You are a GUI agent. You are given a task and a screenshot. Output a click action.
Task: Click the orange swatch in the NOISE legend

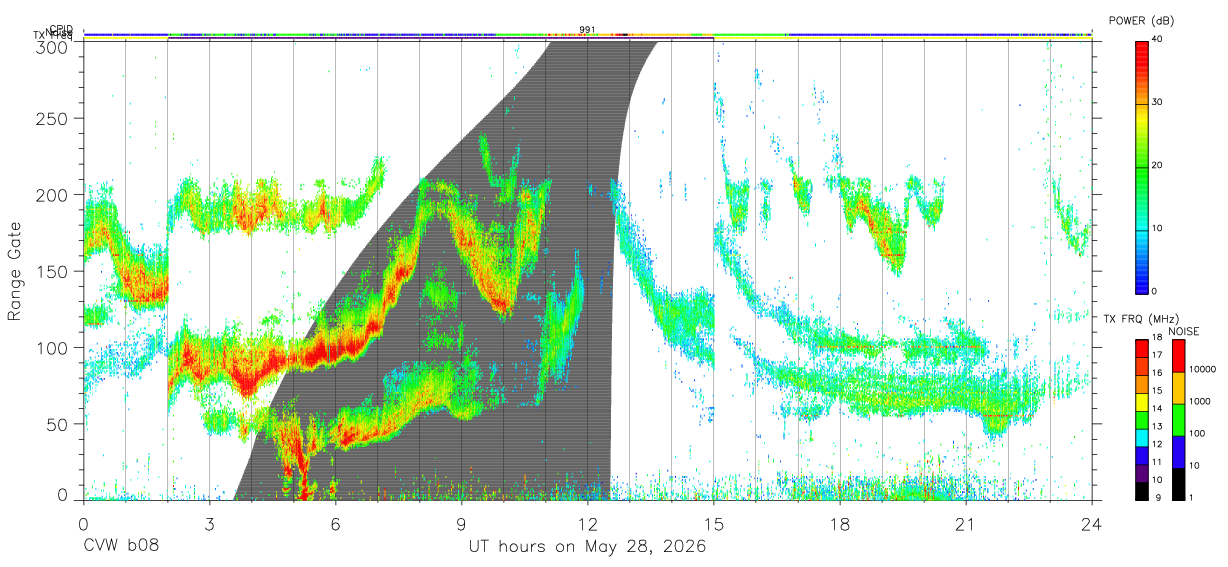point(1178,388)
